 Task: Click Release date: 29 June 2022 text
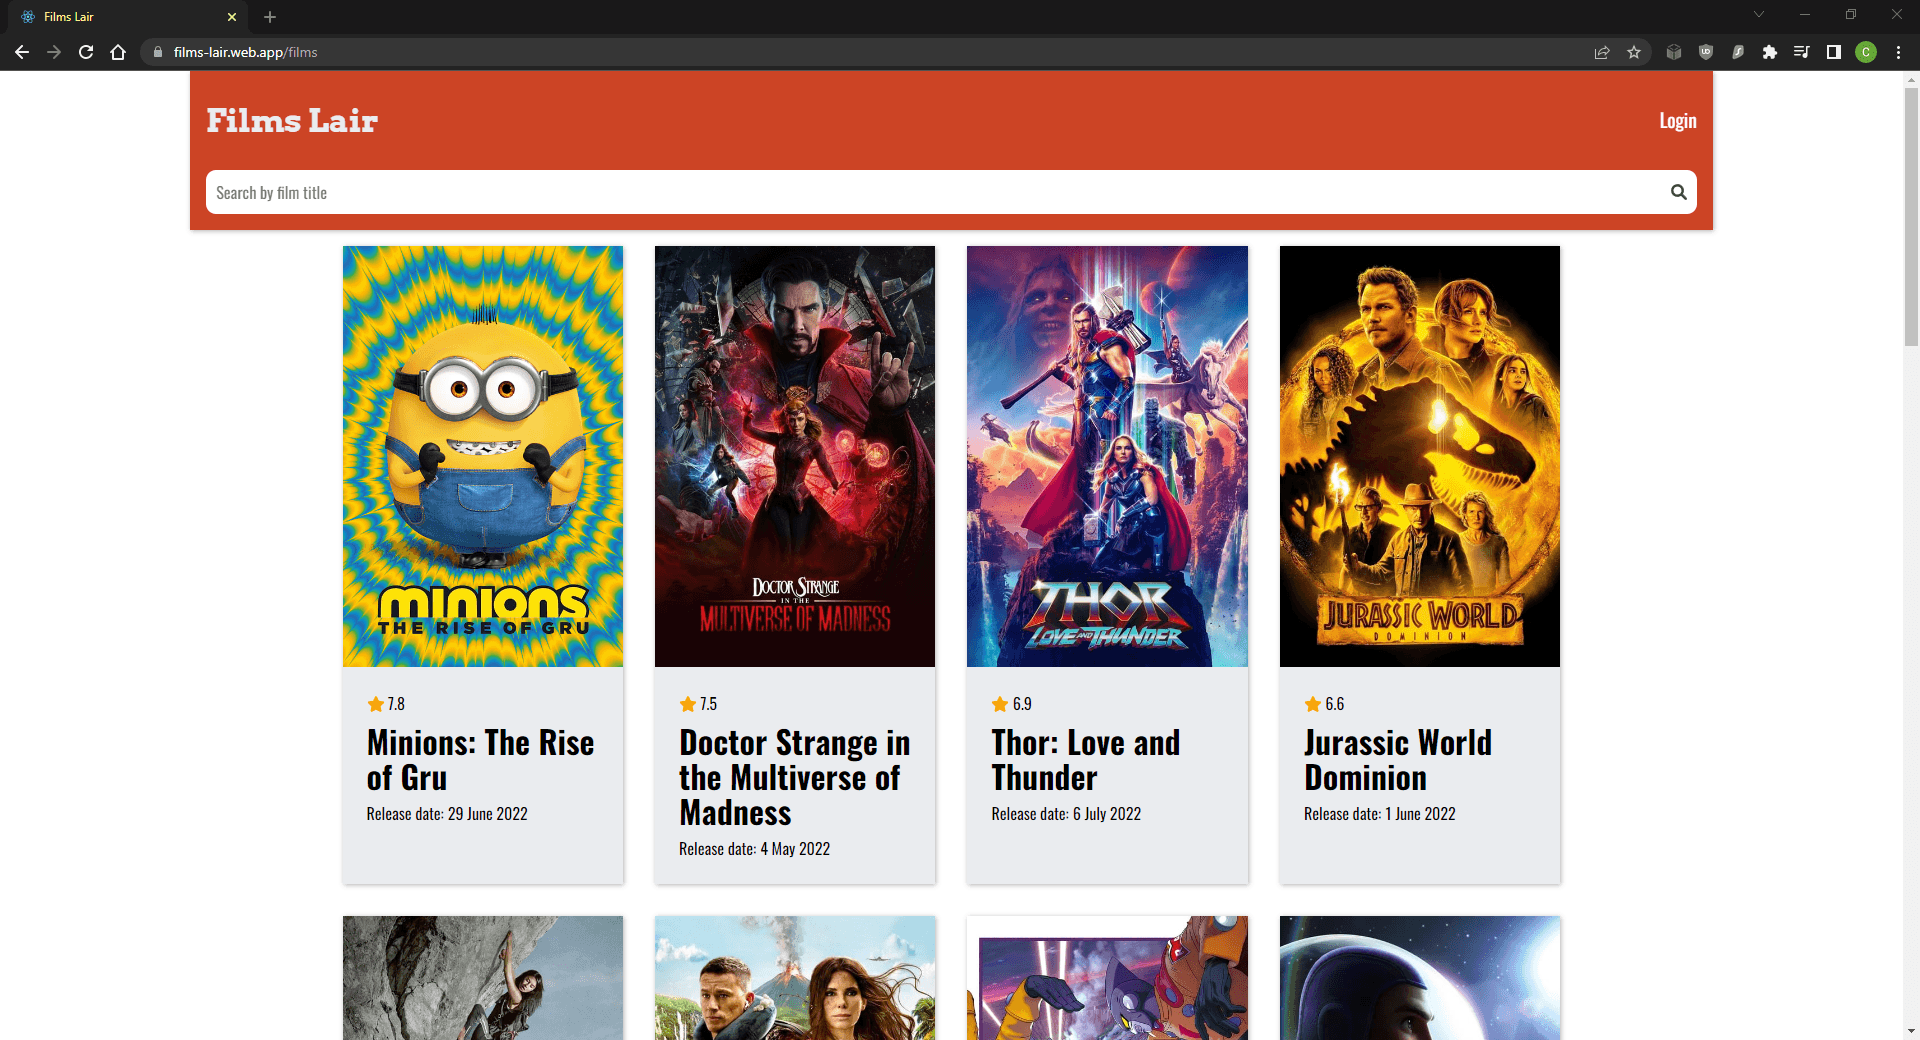447,814
